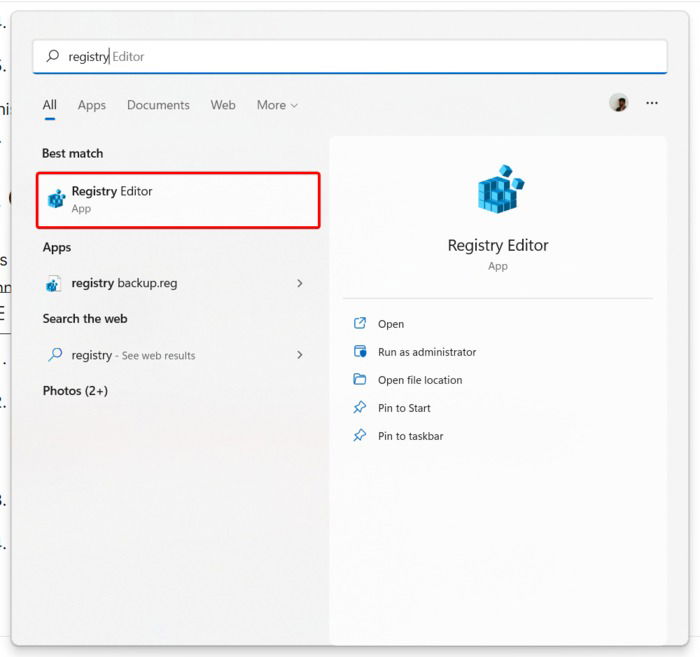Viewport: 700px width, 657px height.
Task: Open the user profile avatar
Action: tap(619, 103)
